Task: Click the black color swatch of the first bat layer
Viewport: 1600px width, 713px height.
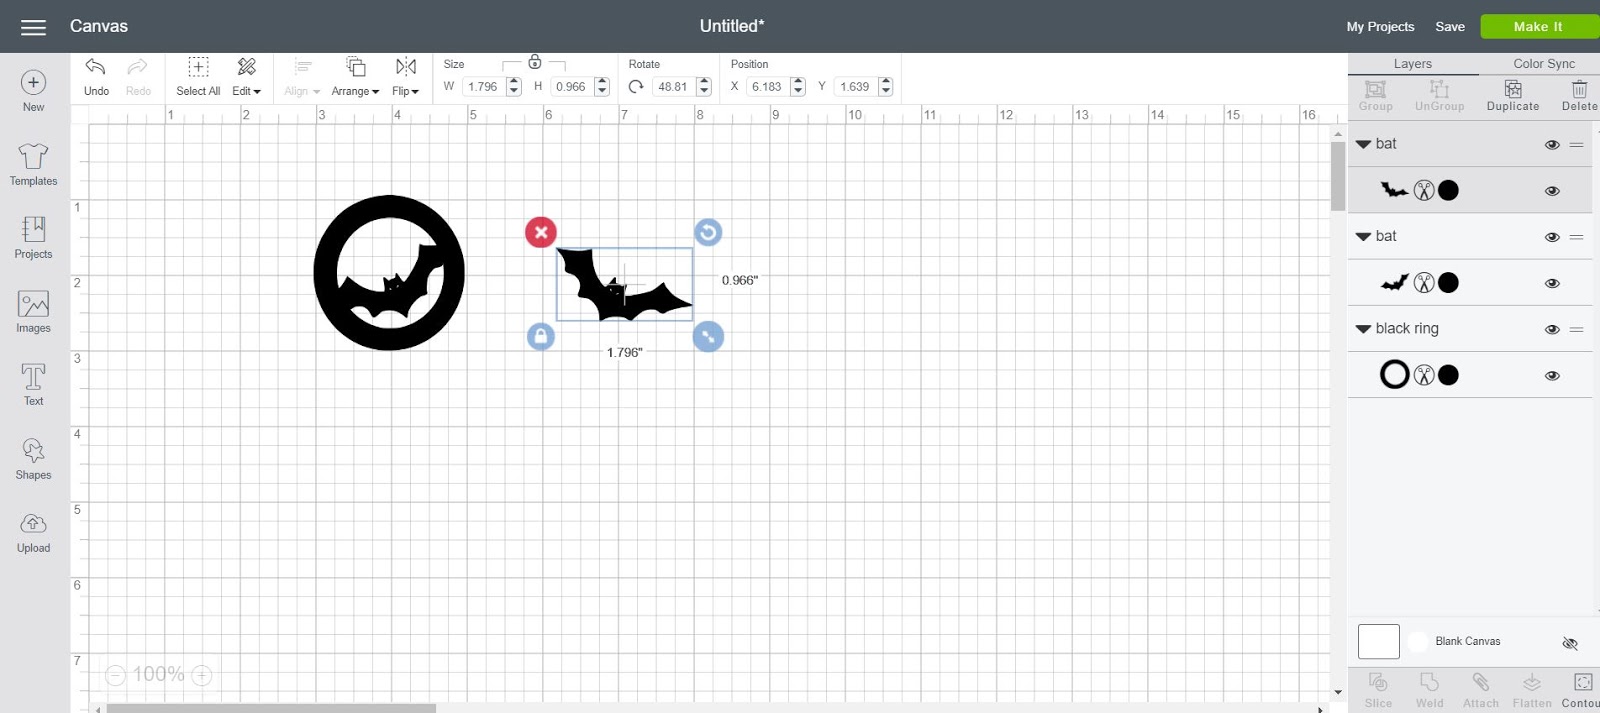Action: pyautogui.click(x=1448, y=190)
